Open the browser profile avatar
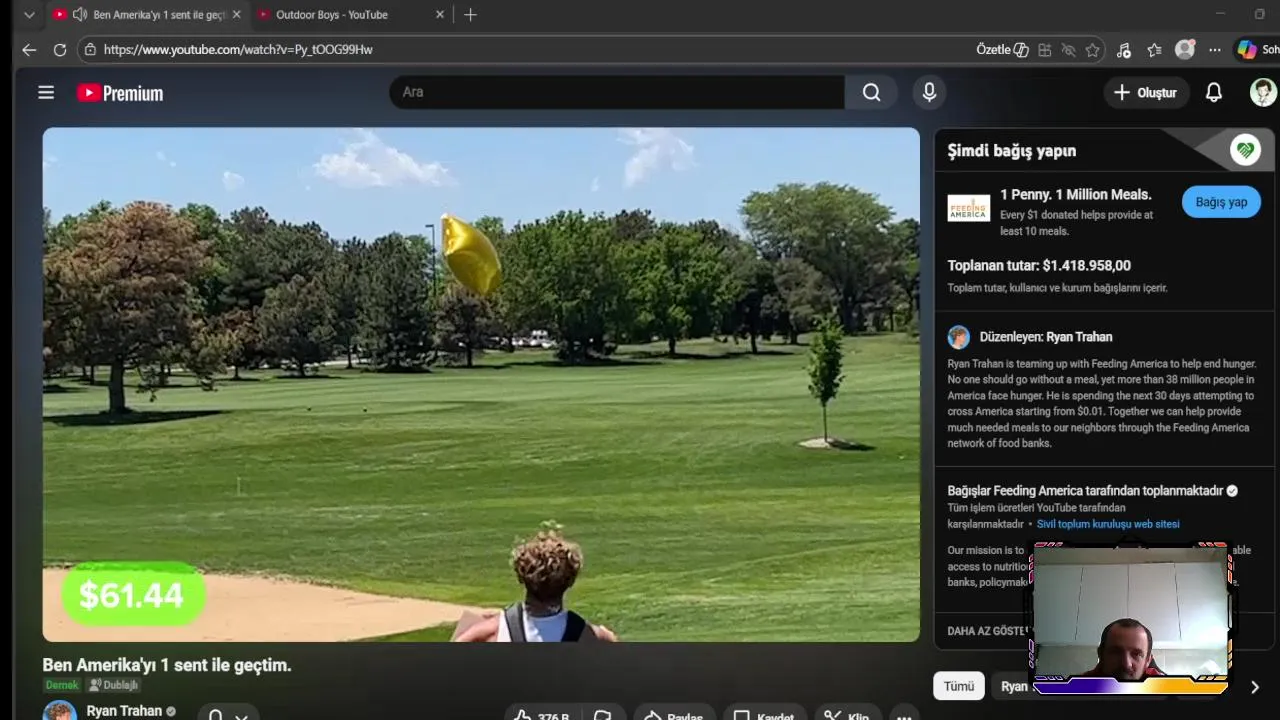 (x=1185, y=50)
